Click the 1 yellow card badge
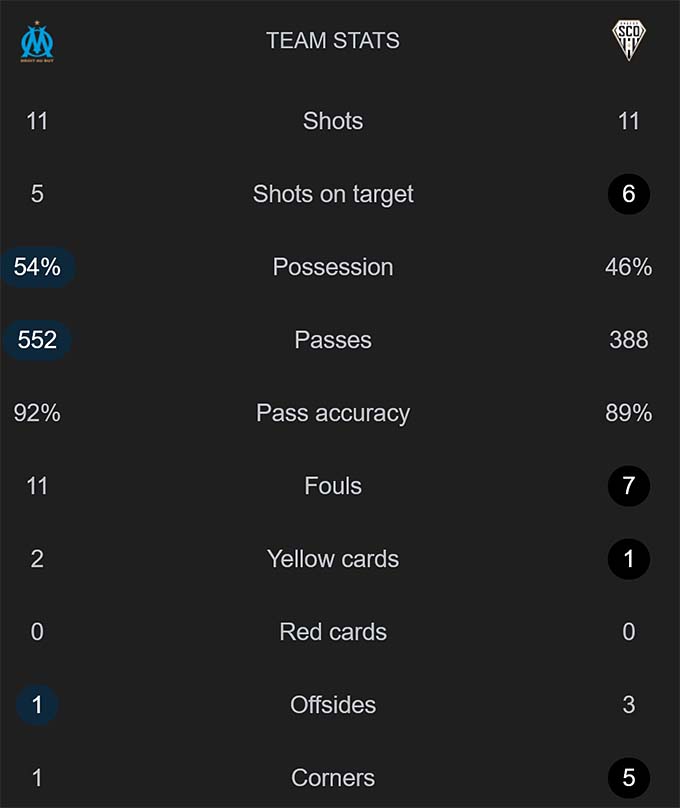680x808 pixels. point(628,559)
